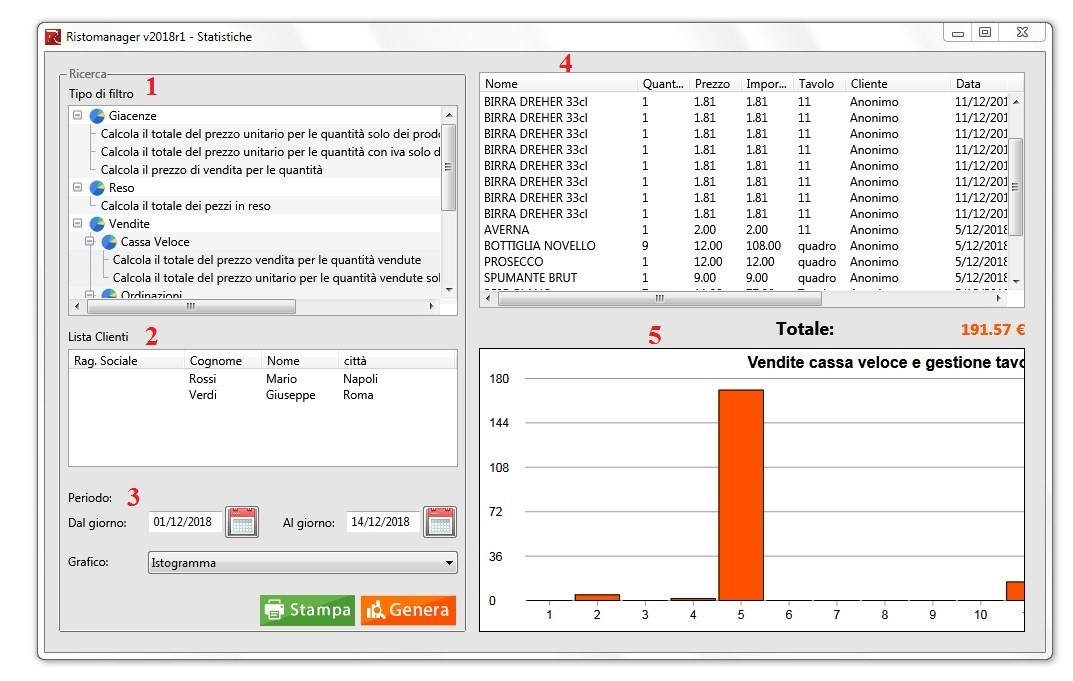The width and height of the screenshot is (1073, 681).
Task: Open calendar picker for Al giorno date
Action: [x=440, y=522]
